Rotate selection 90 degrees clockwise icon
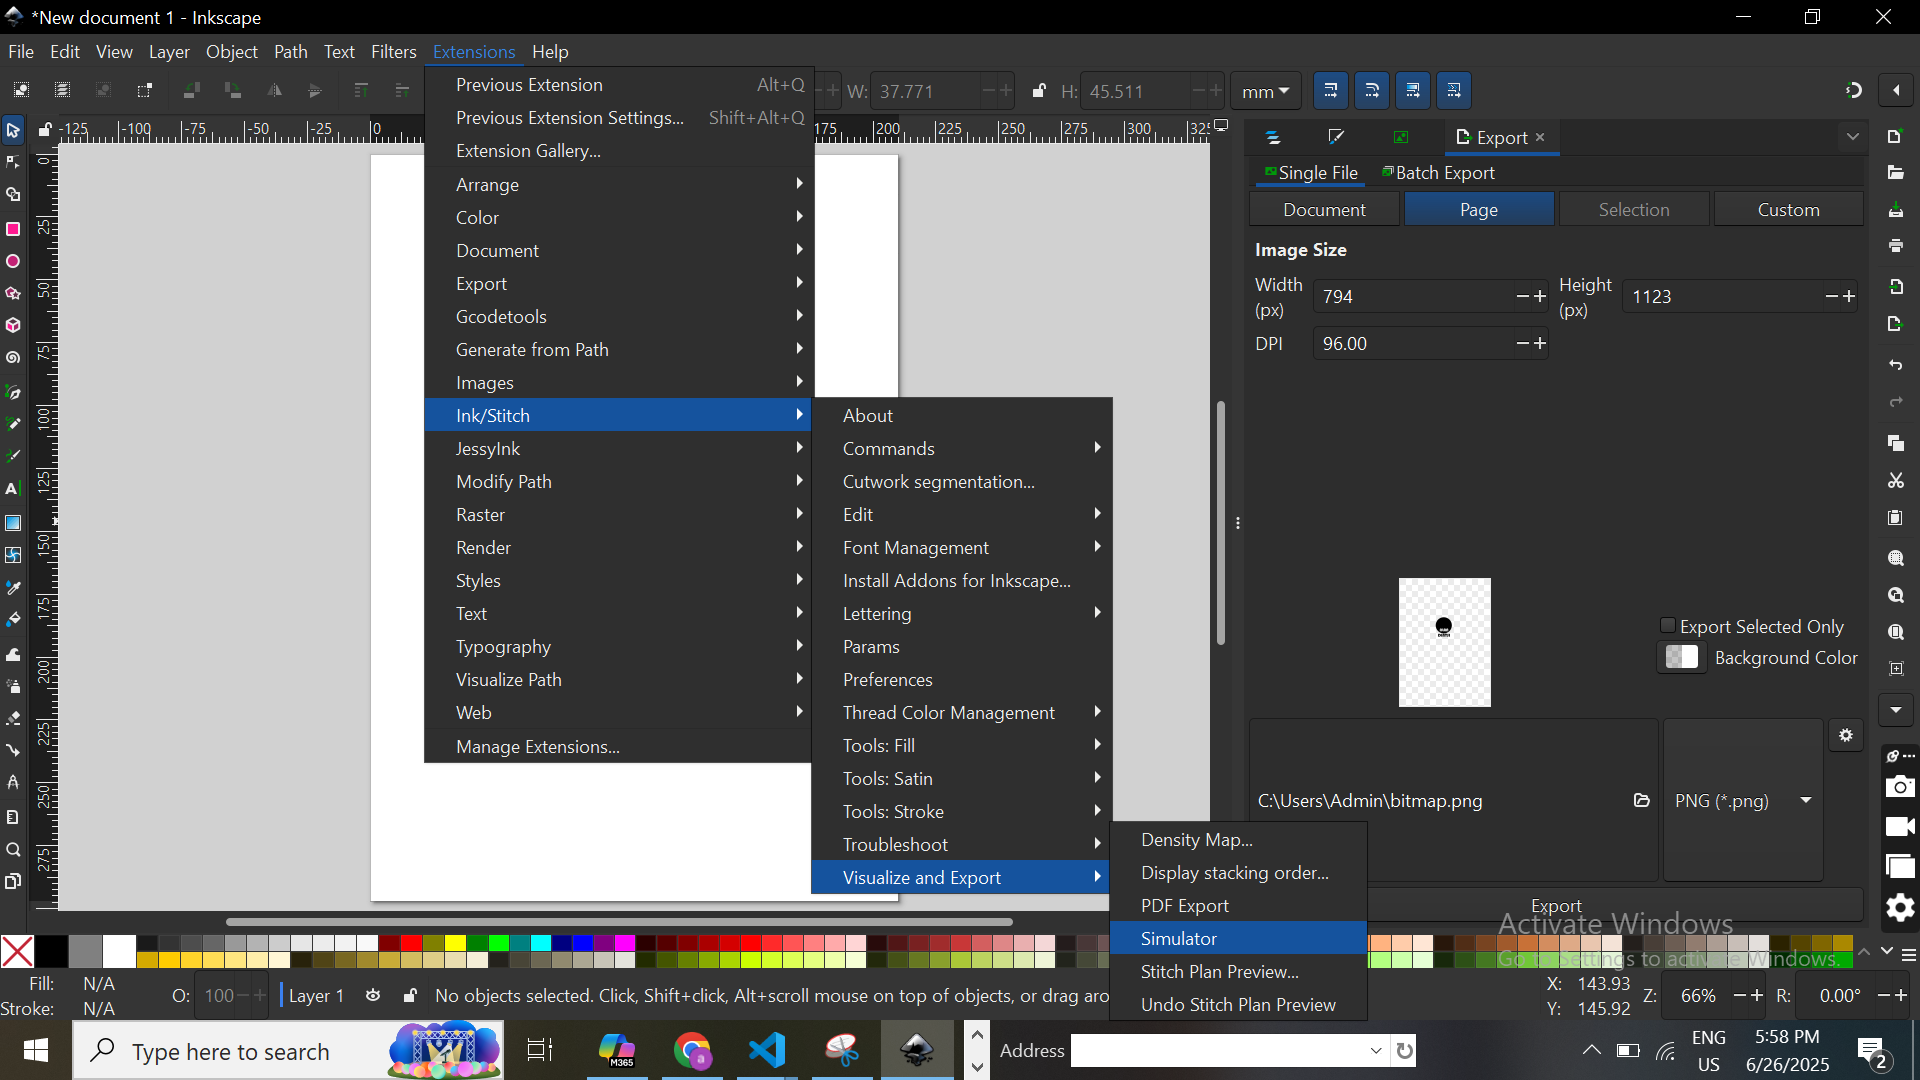Image resolution: width=1920 pixels, height=1080 pixels. click(x=233, y=91)
